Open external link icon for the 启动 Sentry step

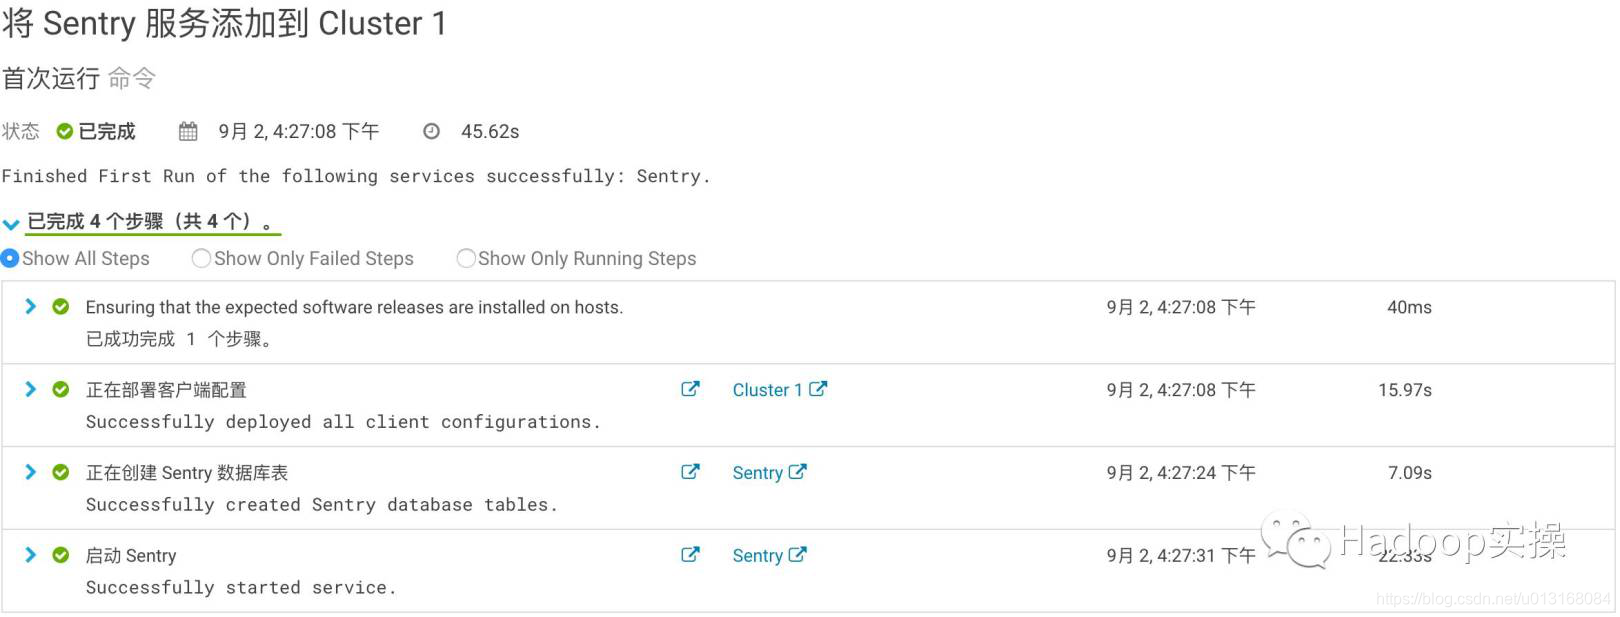coord(690,555)
